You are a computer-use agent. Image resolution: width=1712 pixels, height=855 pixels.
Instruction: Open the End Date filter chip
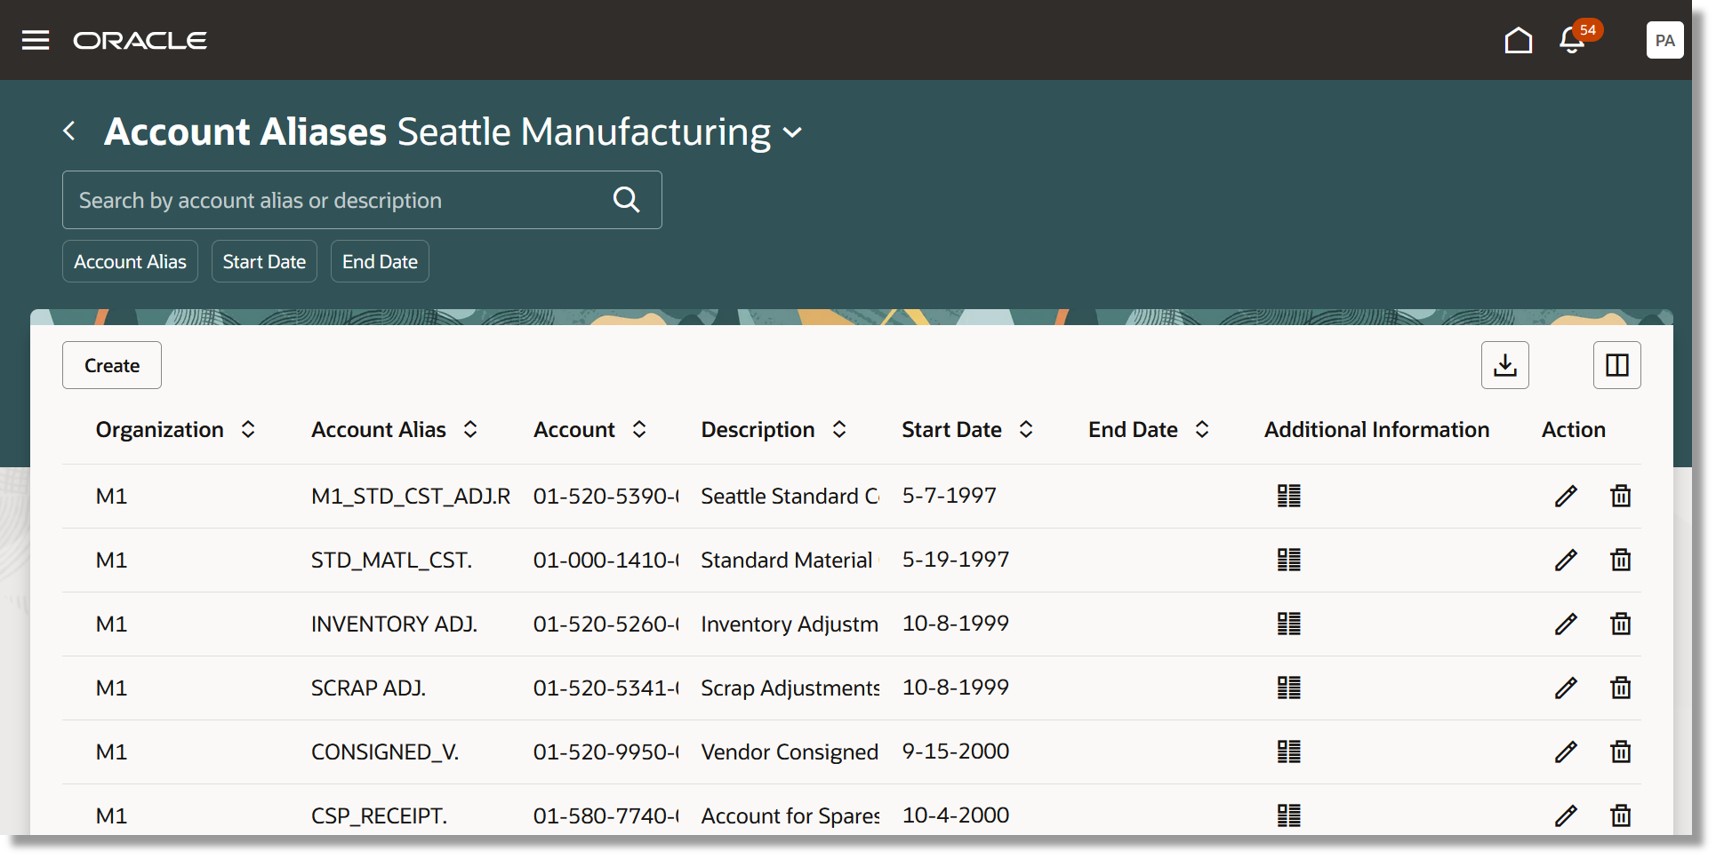pos(380,261)
